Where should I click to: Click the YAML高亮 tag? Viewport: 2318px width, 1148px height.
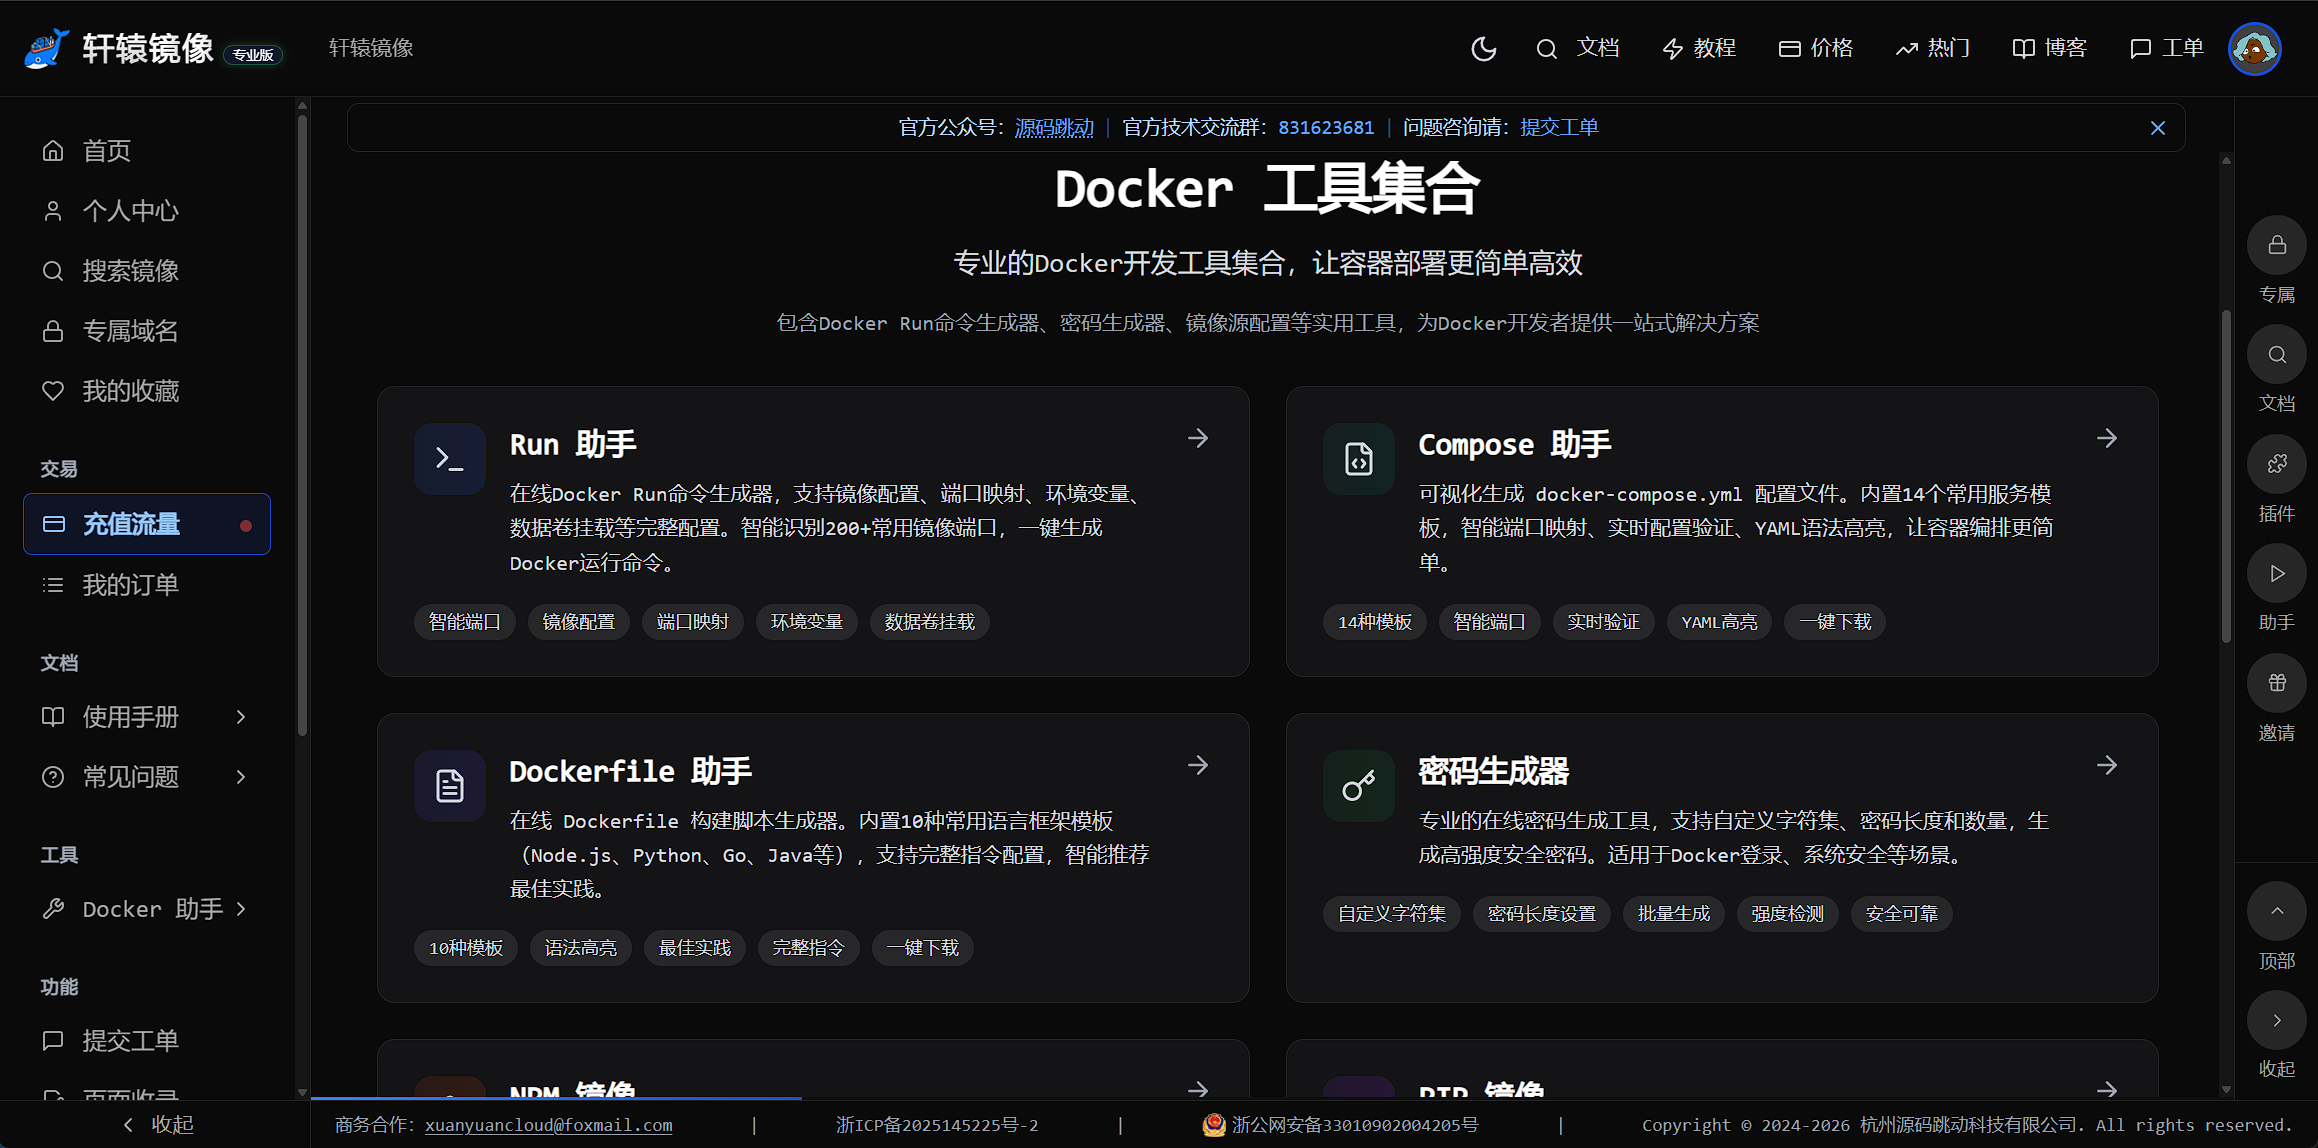tap(1719, 622)
